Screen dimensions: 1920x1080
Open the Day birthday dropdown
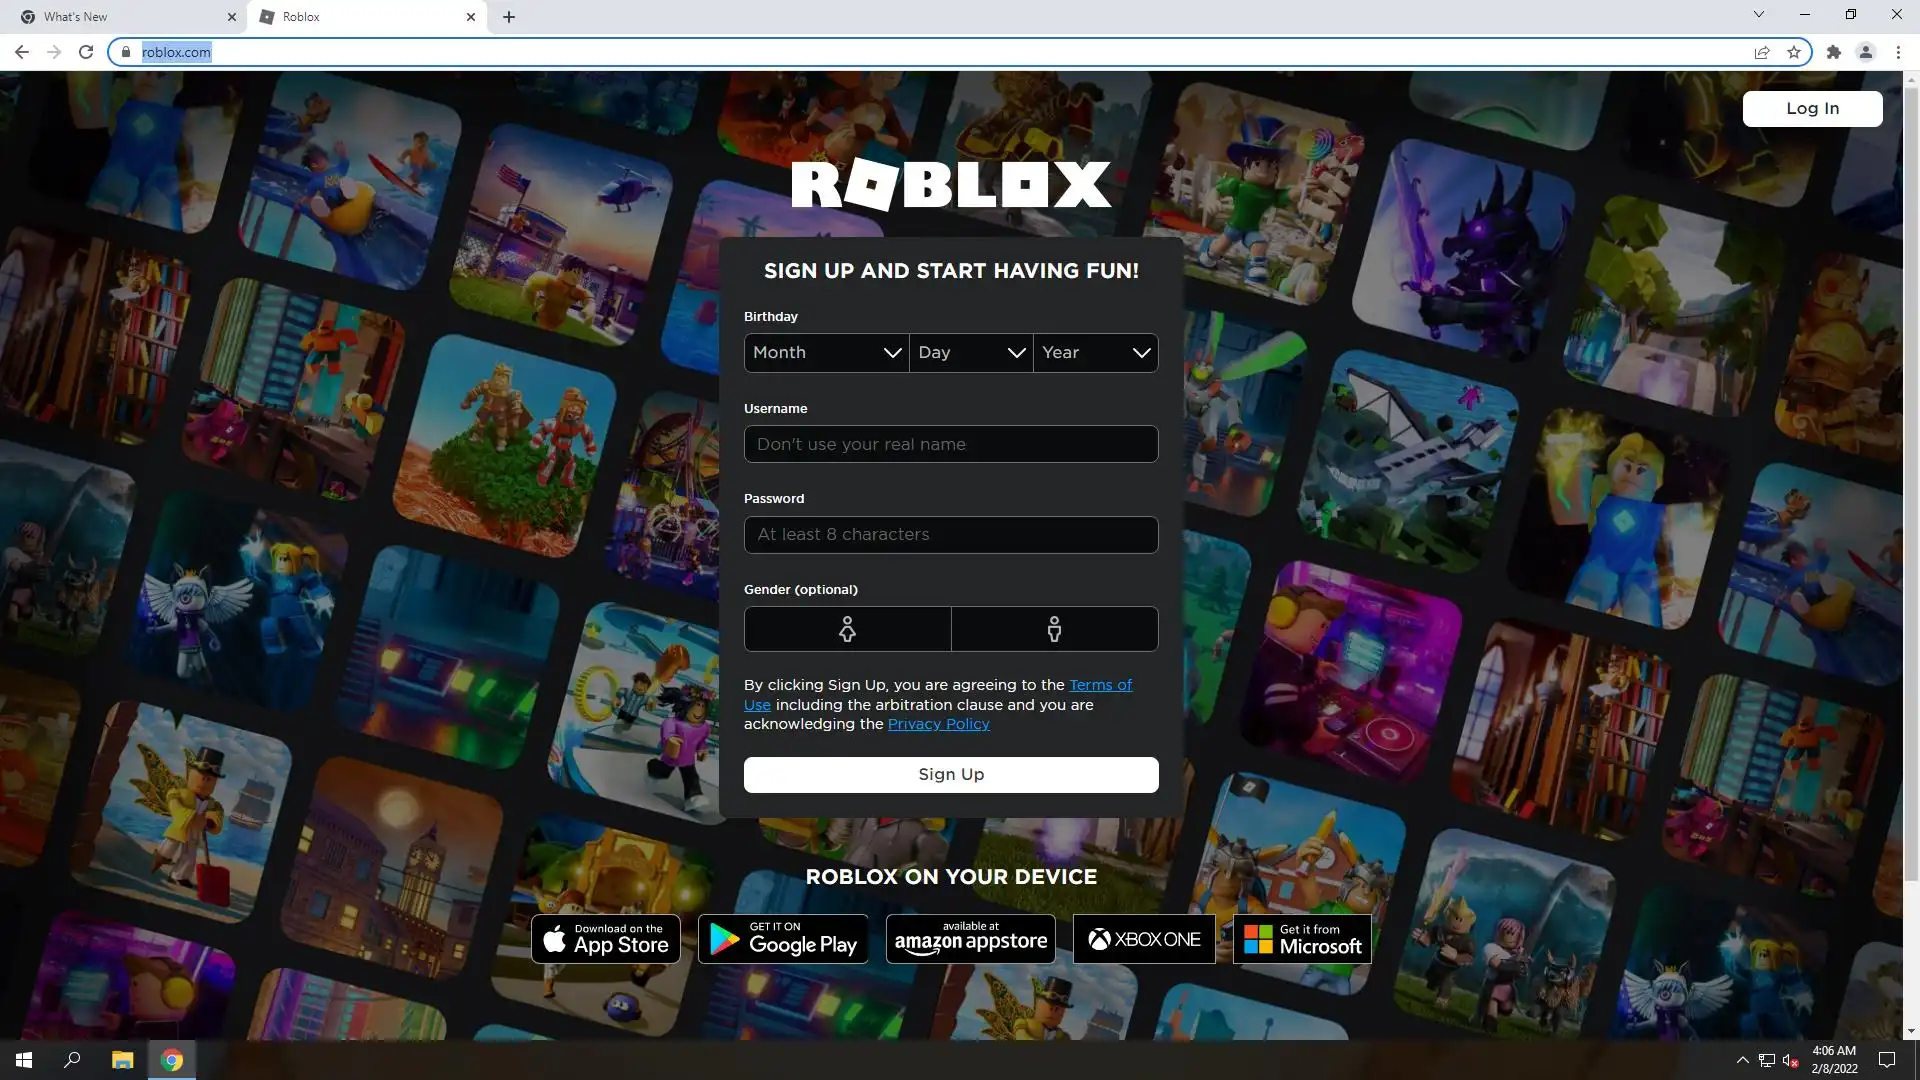point(971,353)
